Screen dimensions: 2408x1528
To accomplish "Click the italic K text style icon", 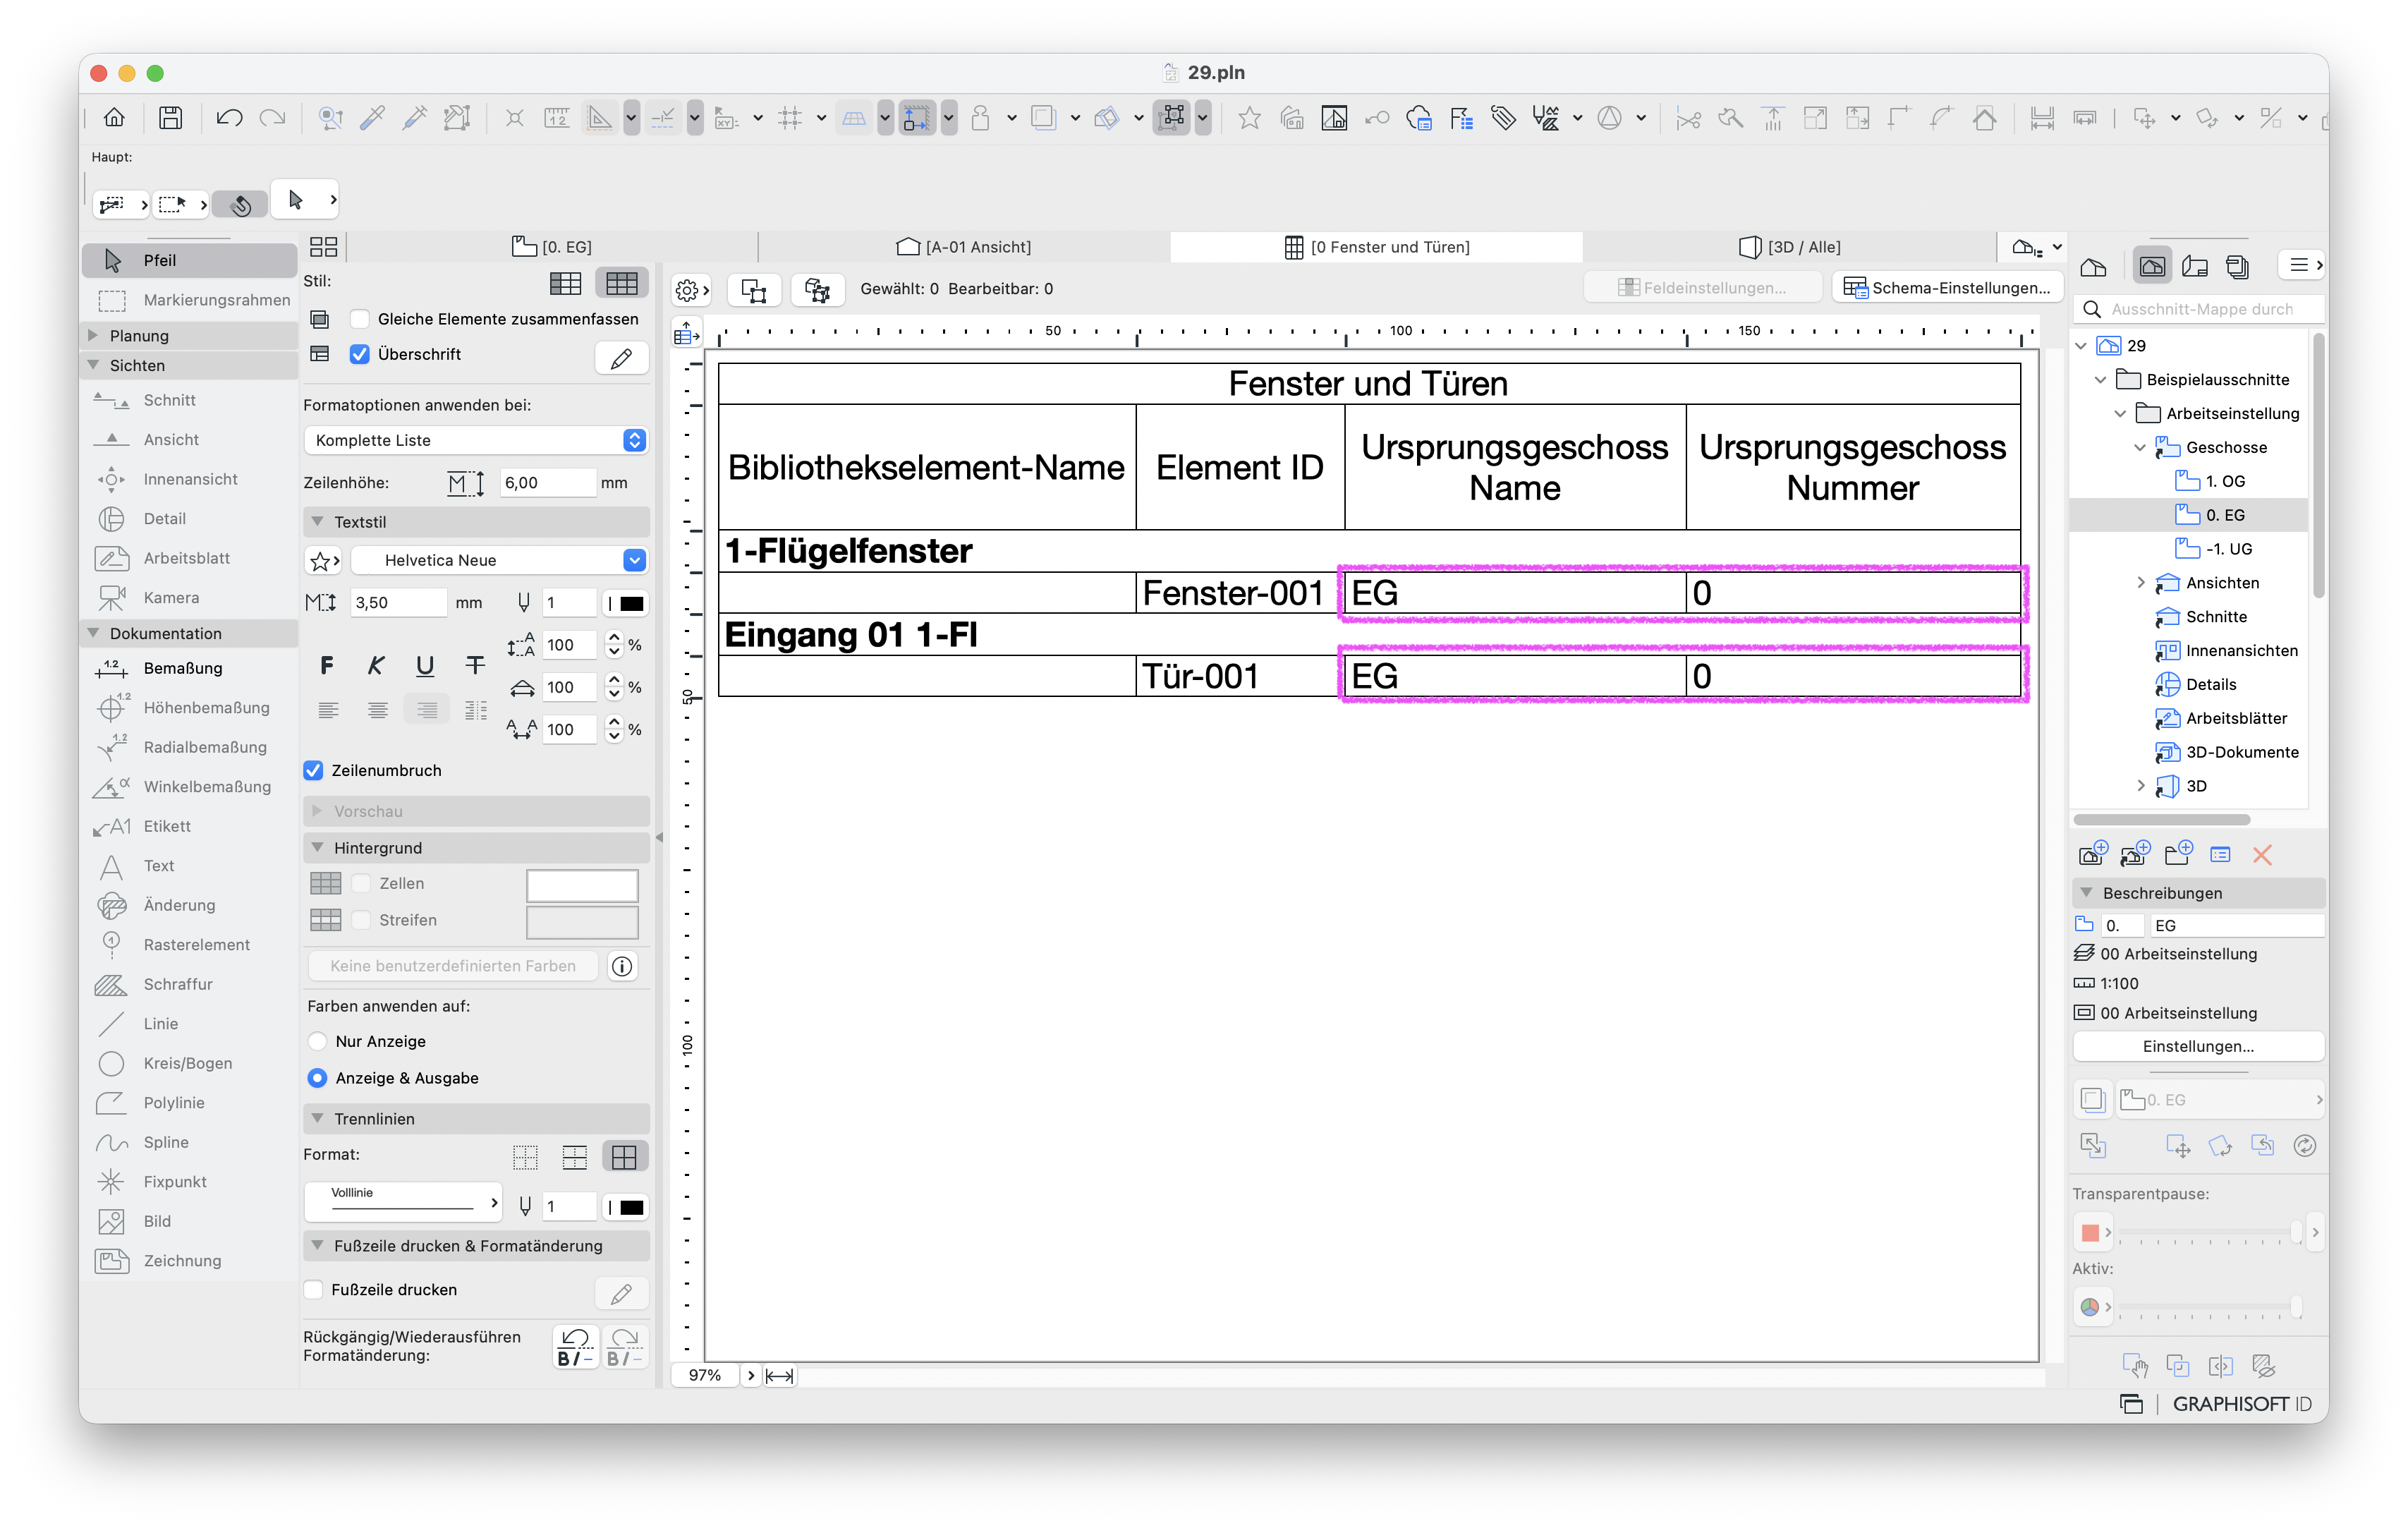I will pyautogui.click(x=376, y=666).
